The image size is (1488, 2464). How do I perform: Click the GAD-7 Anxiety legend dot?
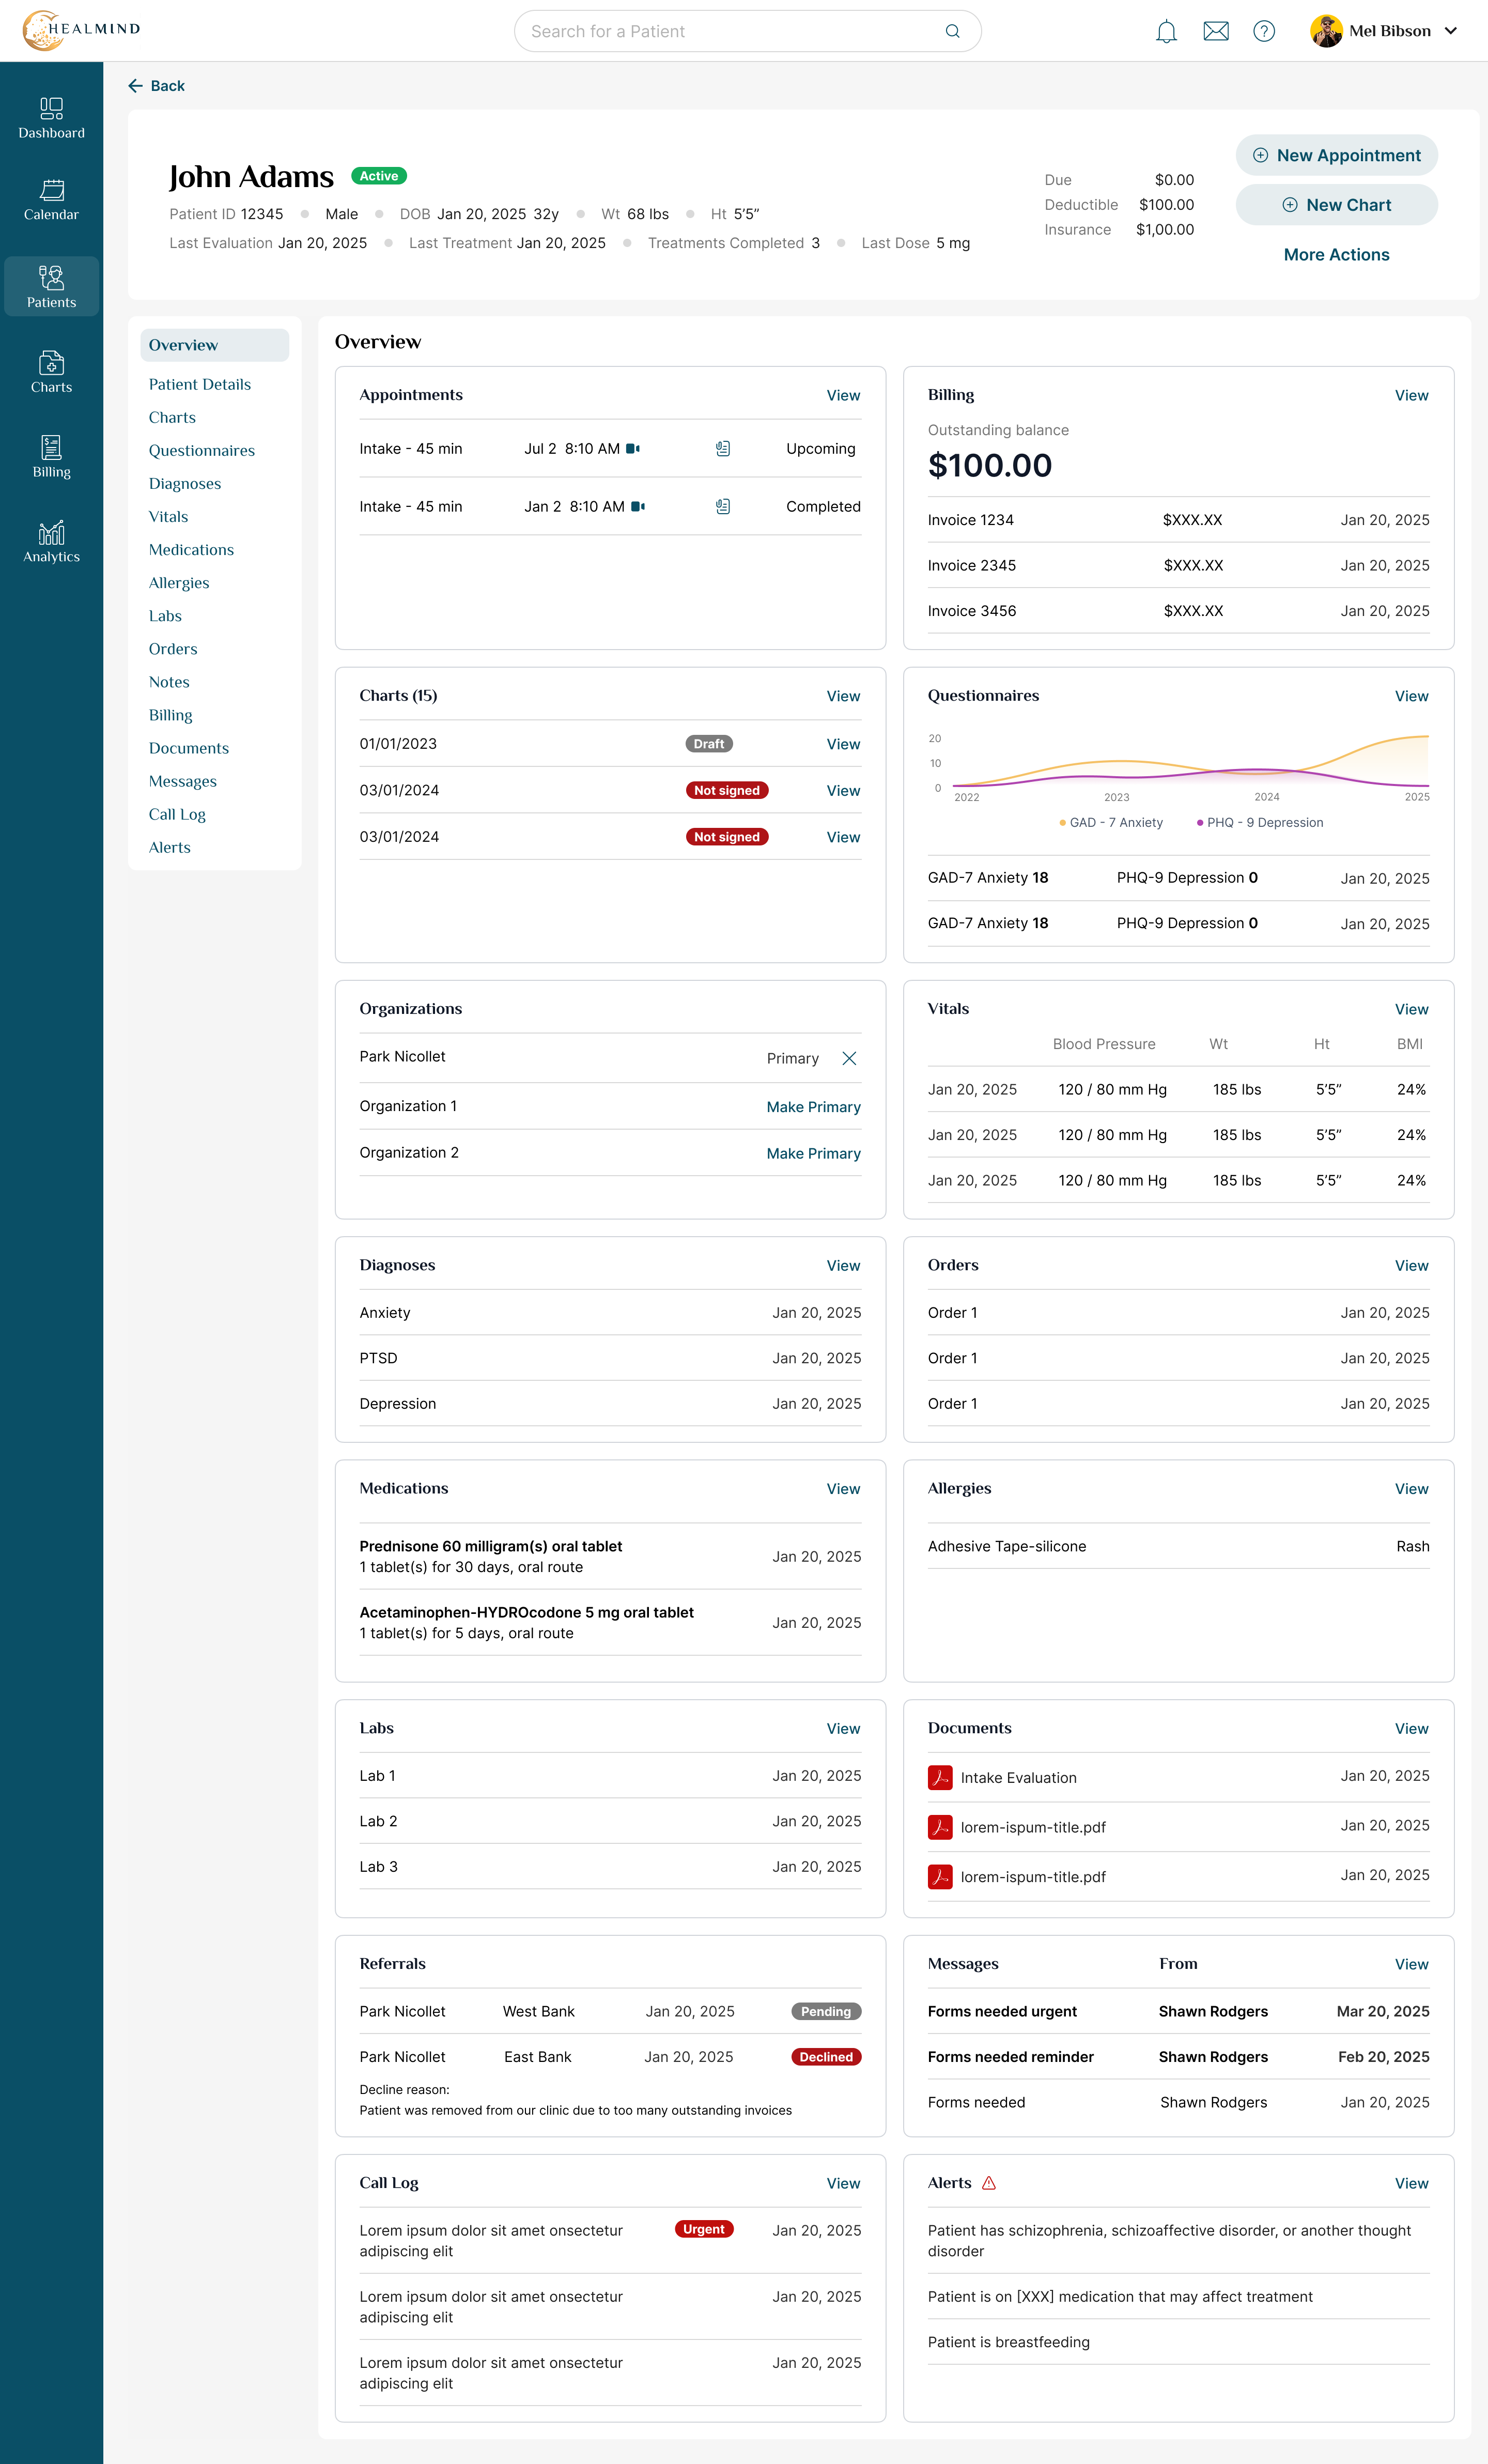[x=1062, y=823]
